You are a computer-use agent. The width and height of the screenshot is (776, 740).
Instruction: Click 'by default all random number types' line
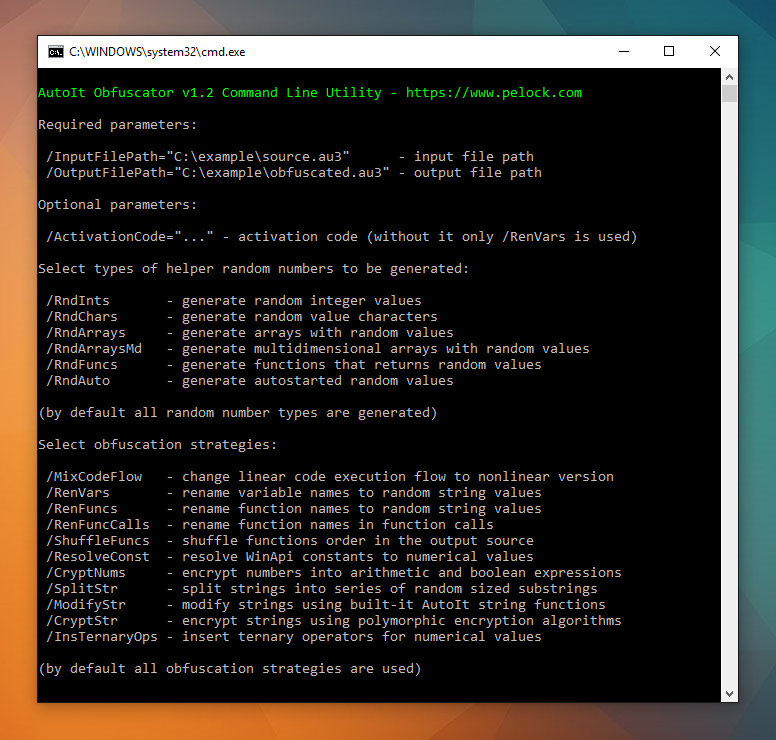point(238,413)
